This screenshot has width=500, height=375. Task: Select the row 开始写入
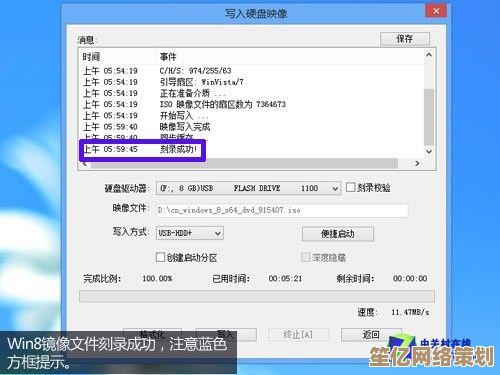(x=252, y=116)
